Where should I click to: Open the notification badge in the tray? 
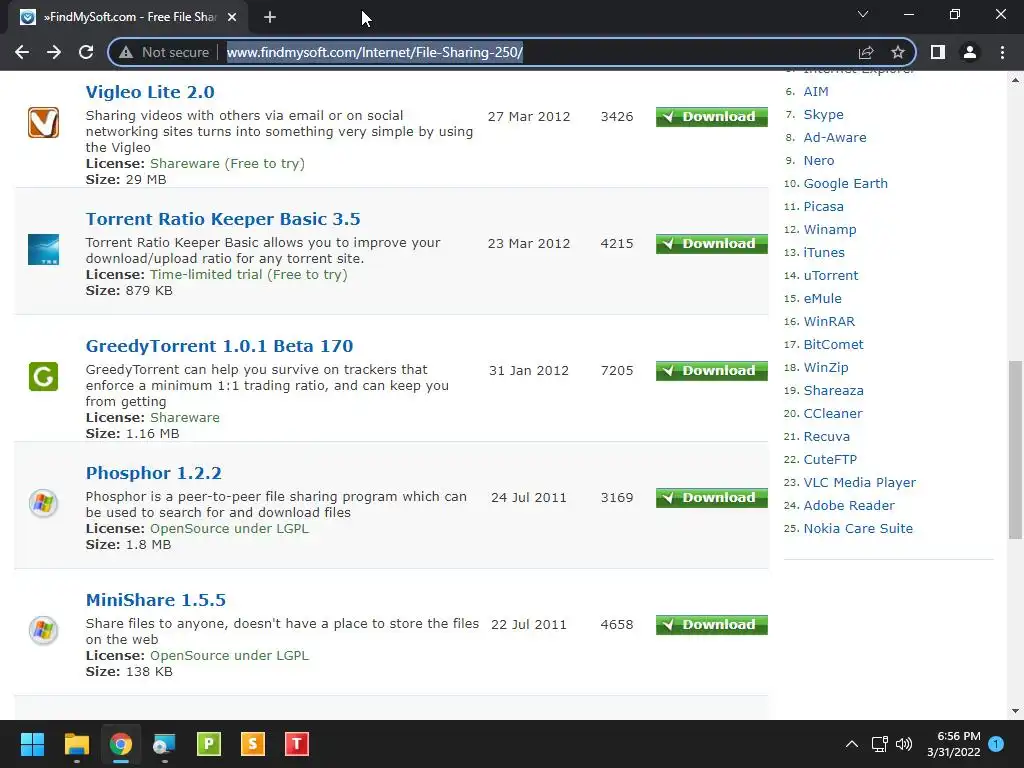pyautogui.click(x=996, y=744)
